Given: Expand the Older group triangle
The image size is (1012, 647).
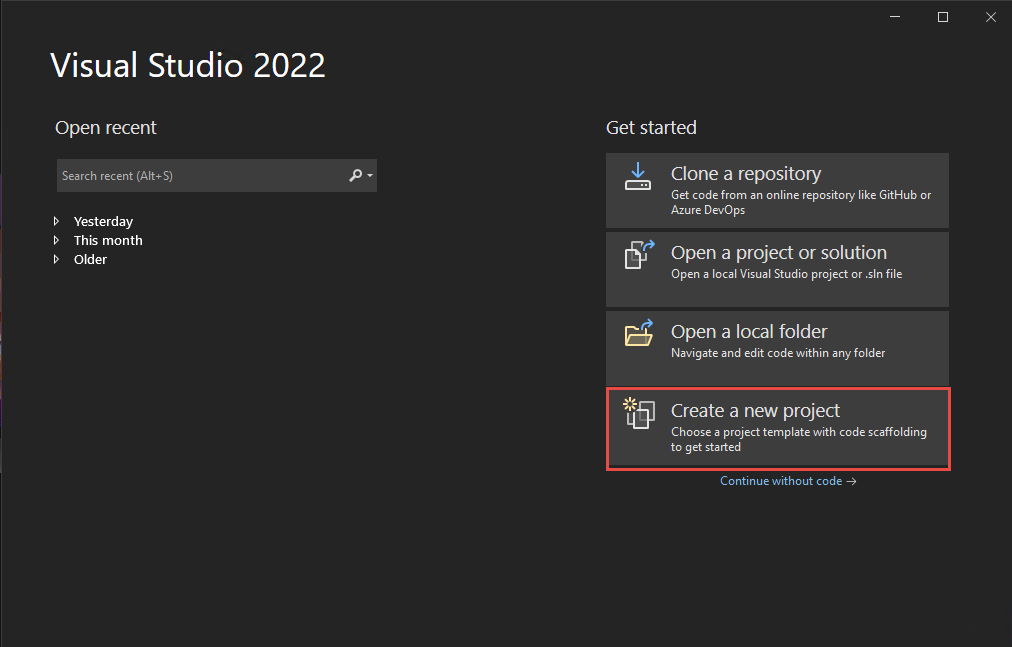Looking at the screenshot, I should coord(57,260).
